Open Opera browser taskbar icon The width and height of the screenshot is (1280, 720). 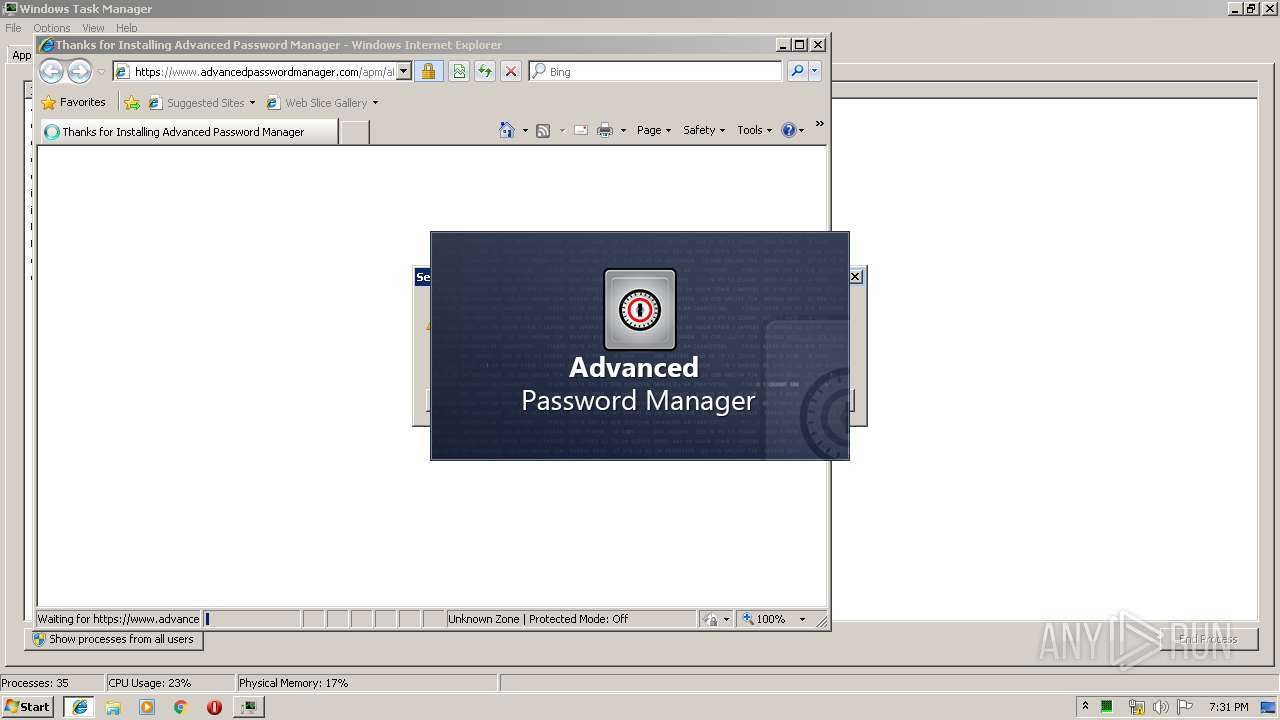coord(214,707)
